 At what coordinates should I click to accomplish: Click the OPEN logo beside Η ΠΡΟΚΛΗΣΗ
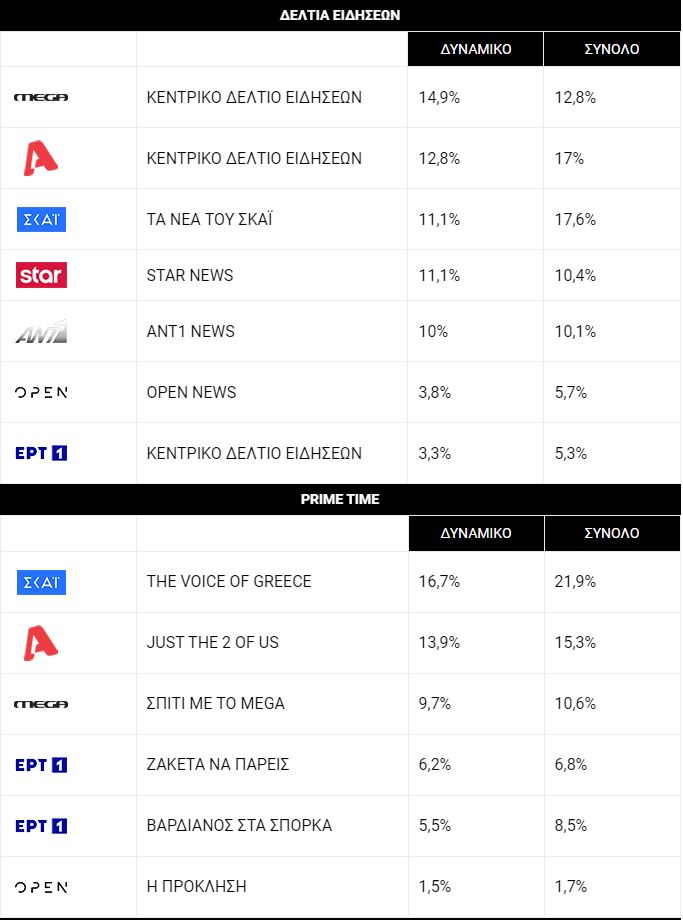pyautogui.click(x=41, y=887)
